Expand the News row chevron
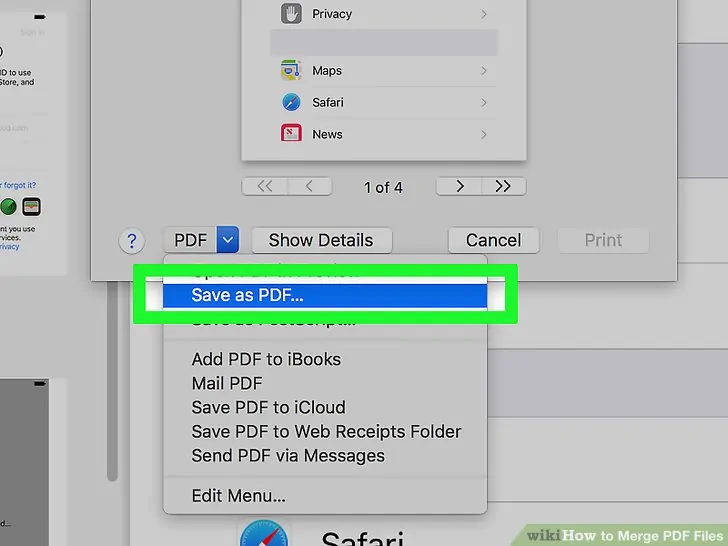The width and height of the screenshot is (728, 546). (x=484, y=135)
